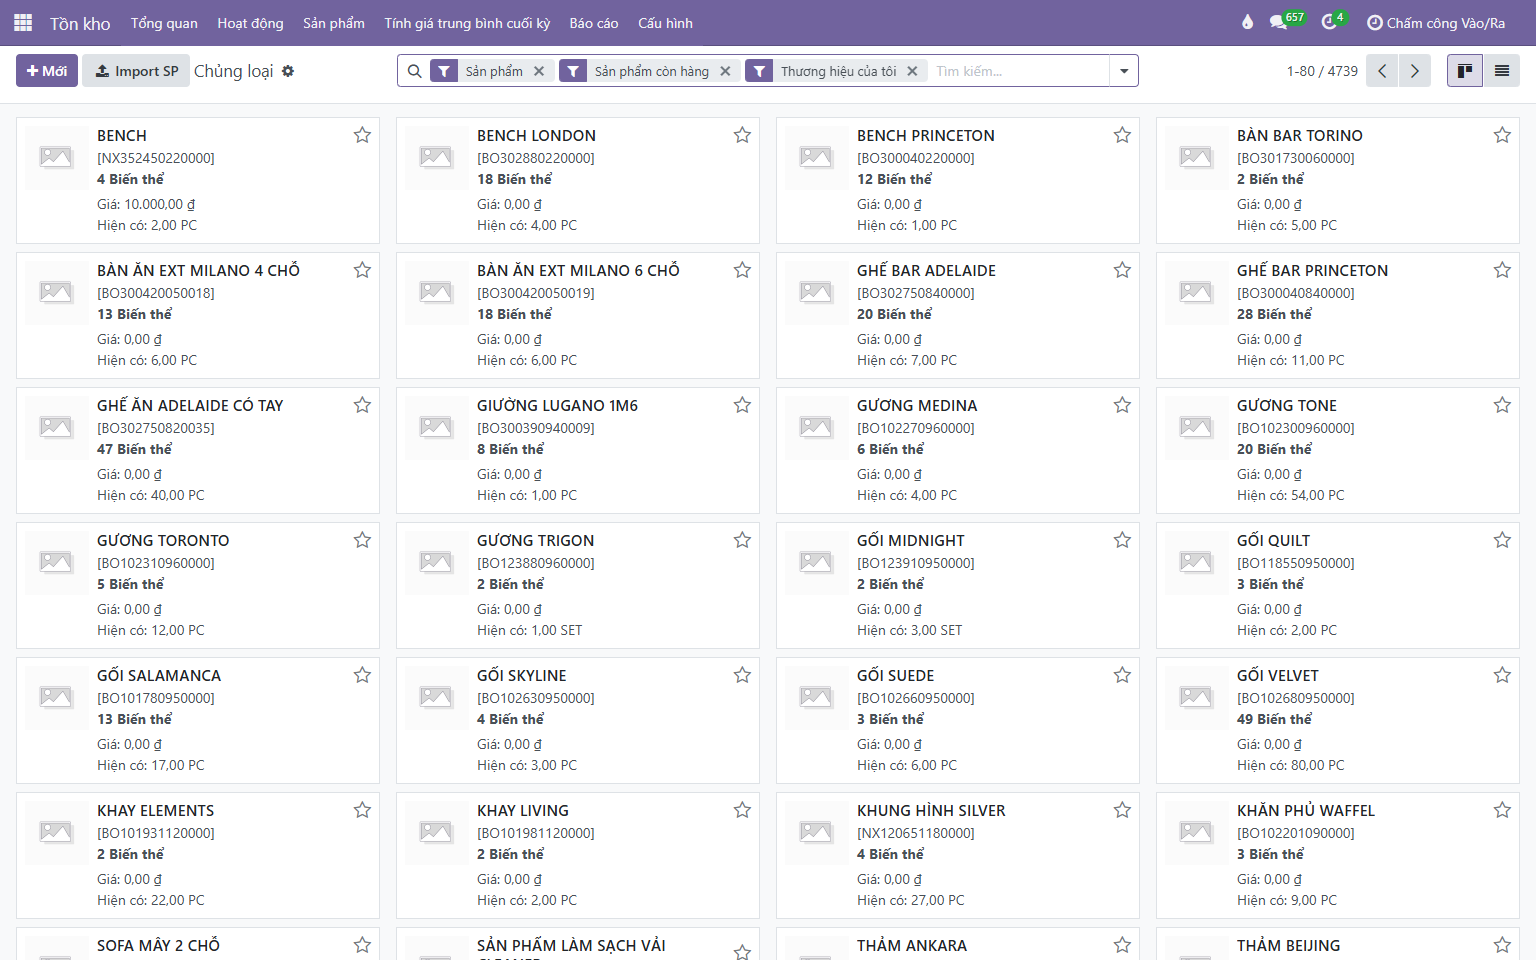The width and height of the screenshot is (1536, 960).
Task: Expand the search options dropdown arrow
Action: (1124, 71)
